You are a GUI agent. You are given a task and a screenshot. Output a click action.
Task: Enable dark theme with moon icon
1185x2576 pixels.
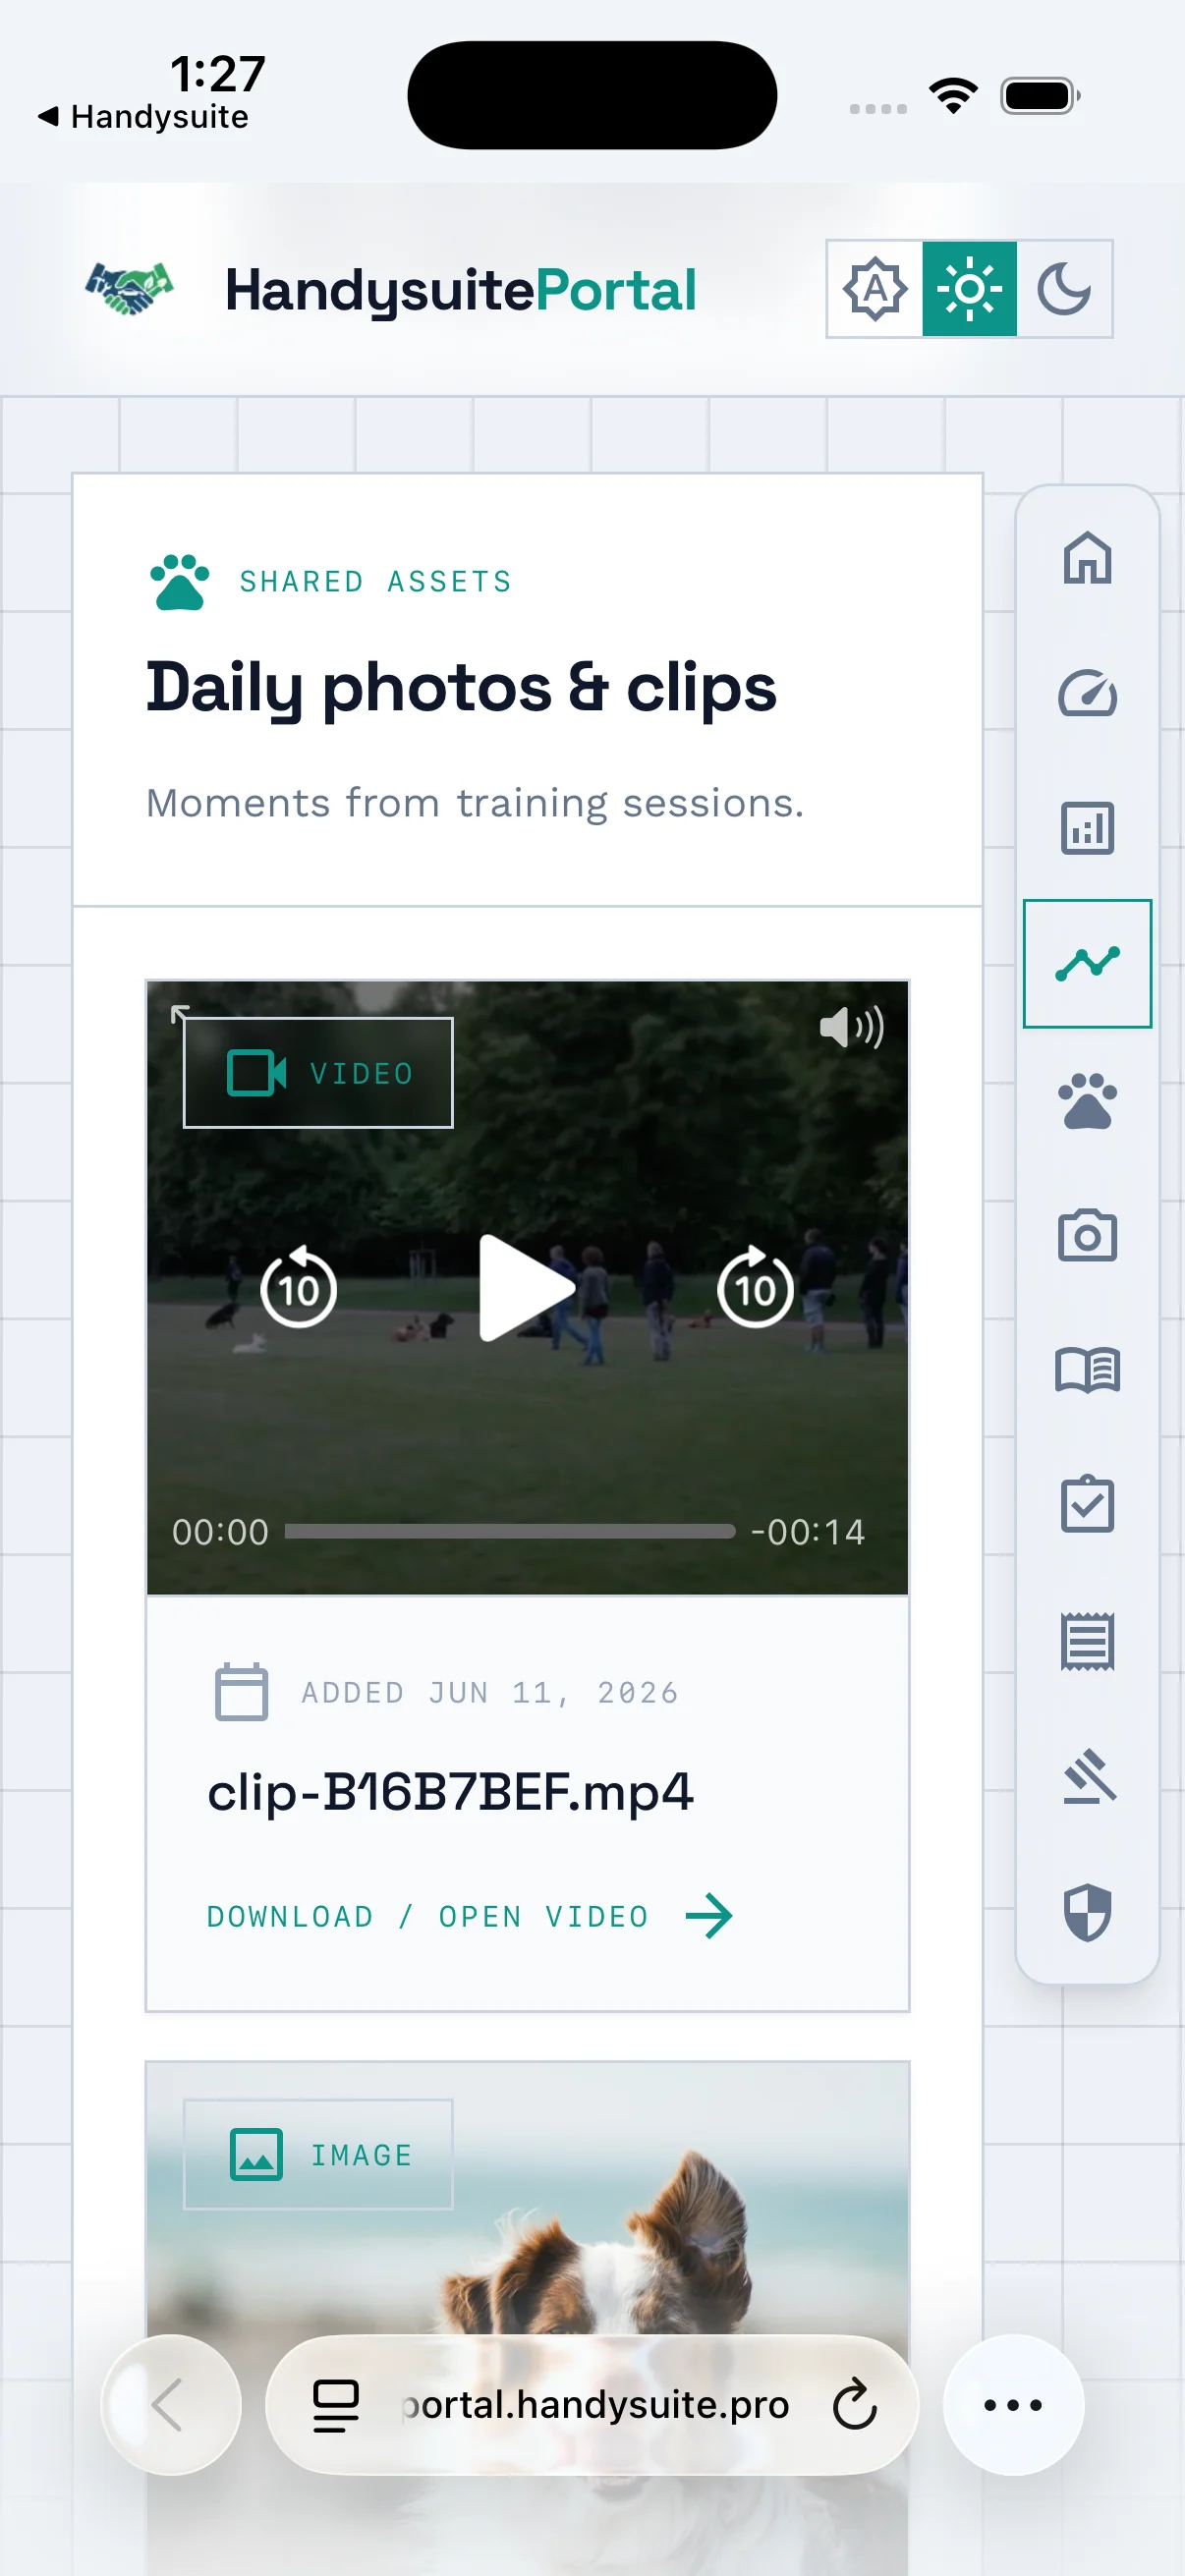pyautogui.click(x=1063, y=289)
